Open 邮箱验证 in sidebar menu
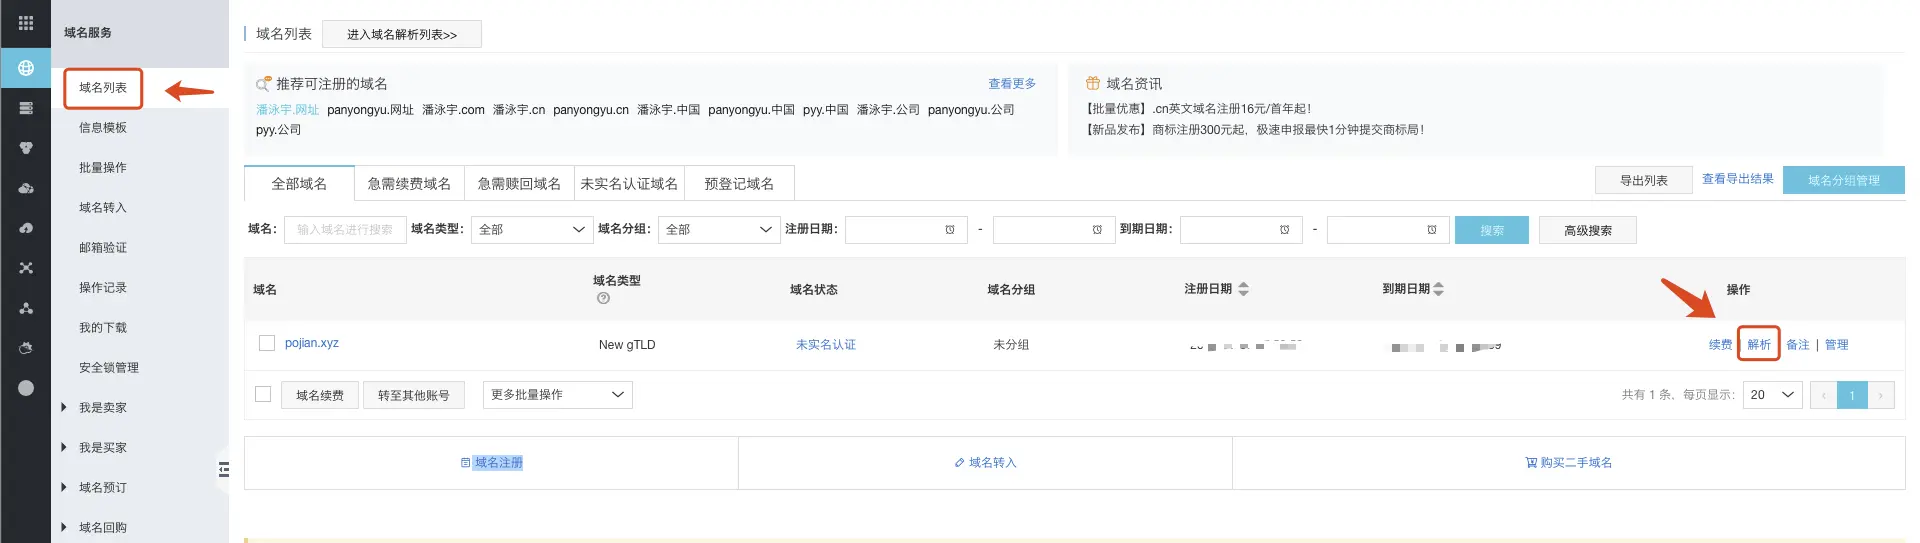Image resolution: width=1920 pixels, height=543 pixels. (103, 248)
